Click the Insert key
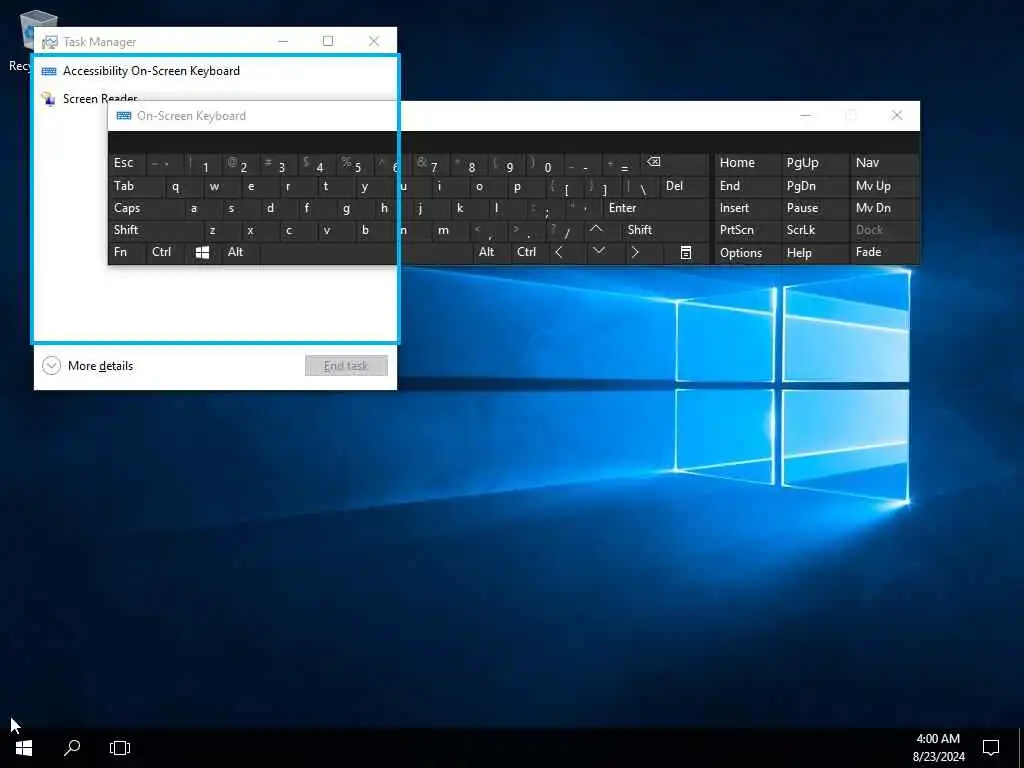This screenshot has width=1024, height=768. [747, 208]
